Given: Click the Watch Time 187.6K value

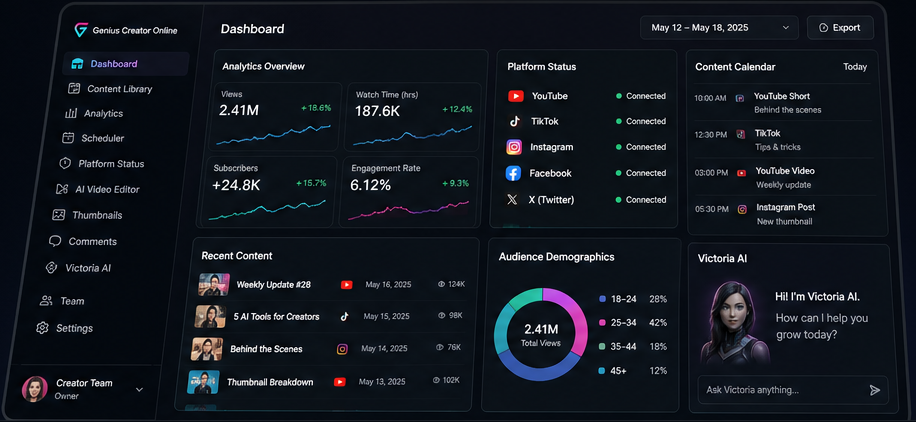Looking at the screenshot, I should point(377,111).
